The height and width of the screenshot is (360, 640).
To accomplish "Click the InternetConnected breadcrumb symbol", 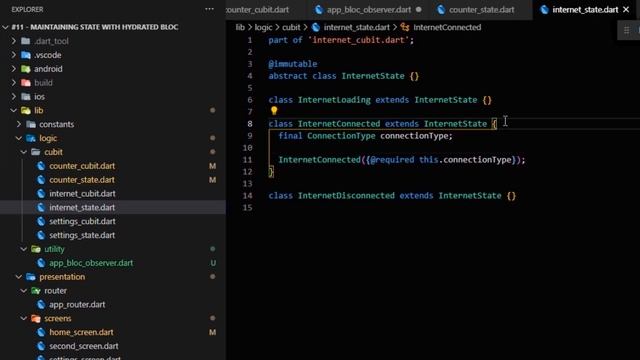I will [x=447, y=27].
